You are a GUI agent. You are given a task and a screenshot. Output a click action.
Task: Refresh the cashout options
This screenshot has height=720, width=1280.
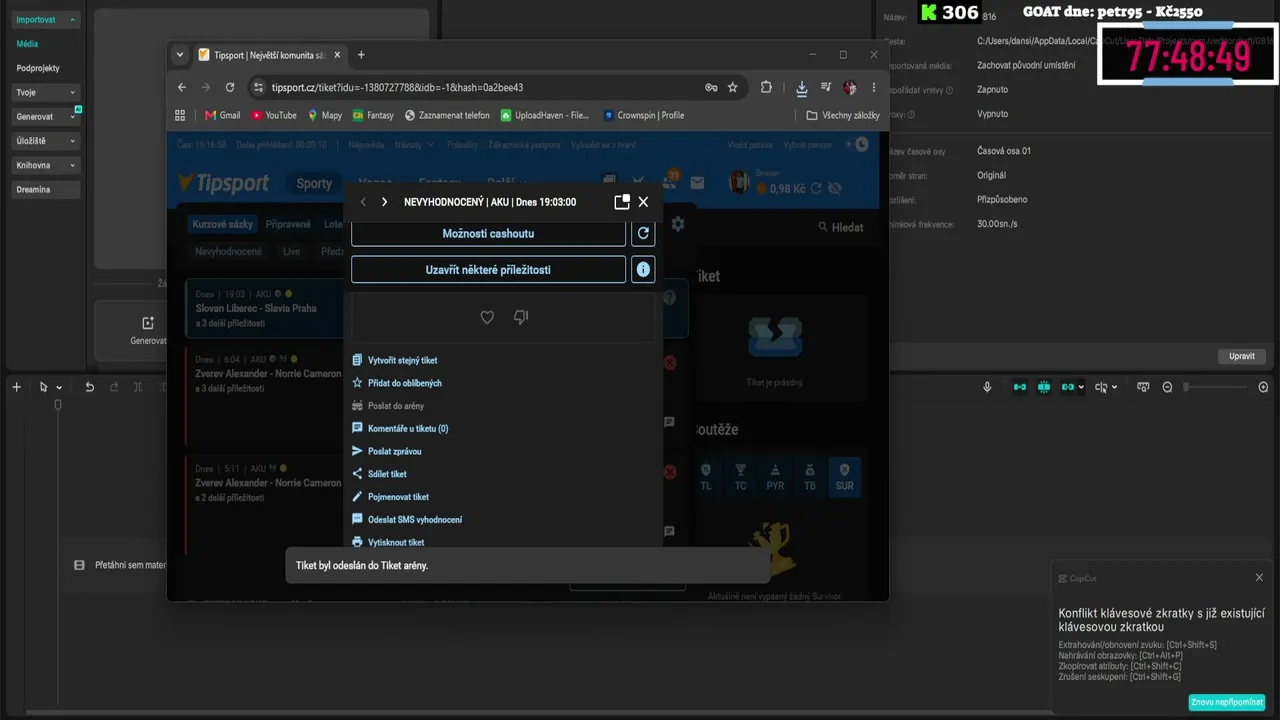[643, 234]
